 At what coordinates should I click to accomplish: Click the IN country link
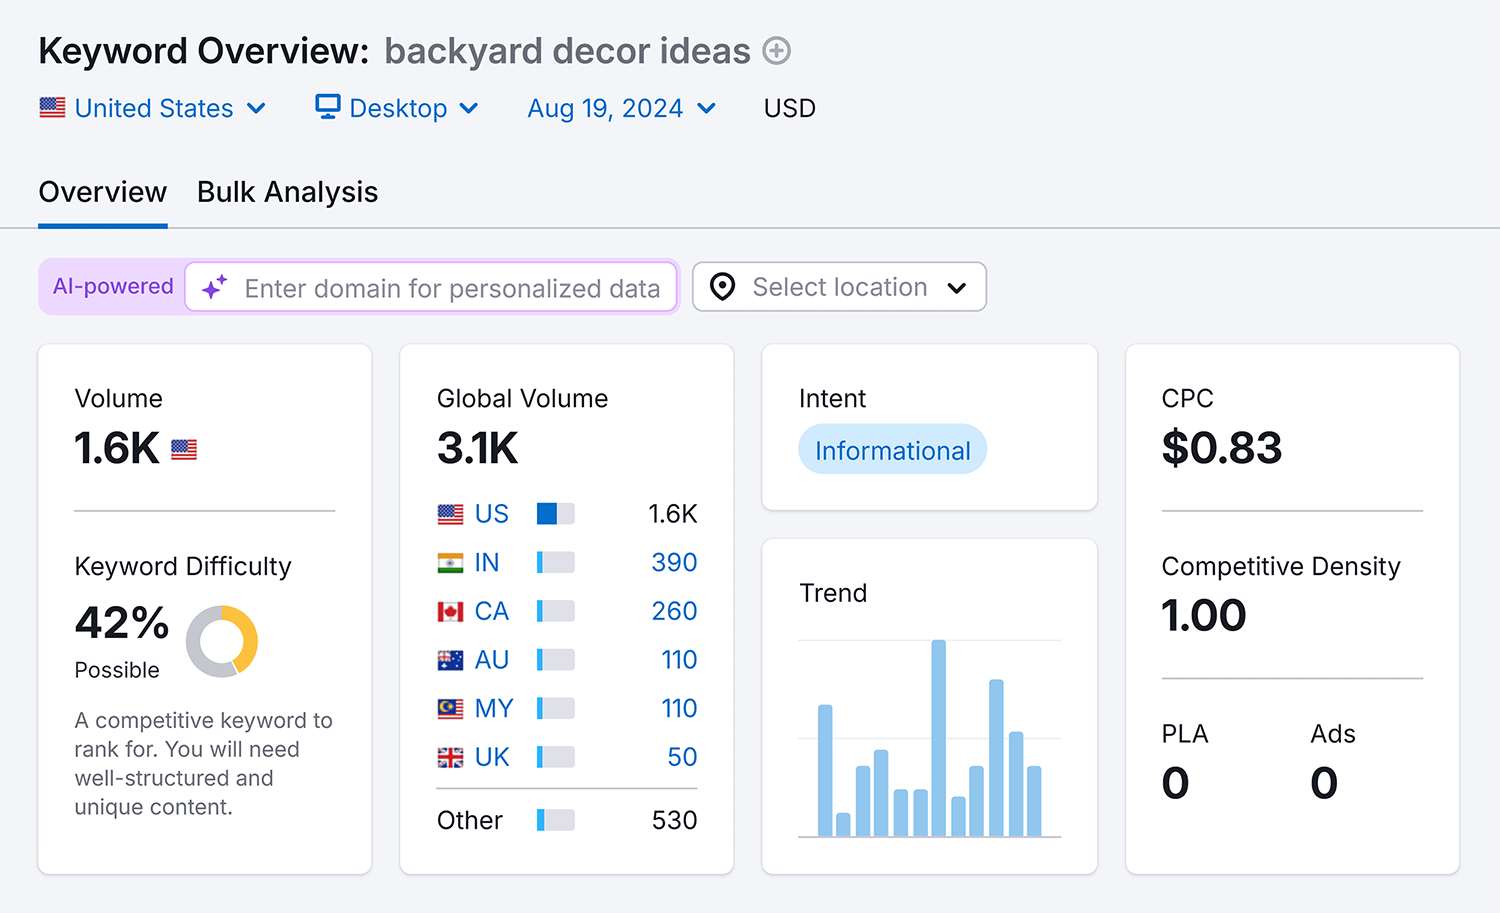pyautogui.click(x=487, y=563)
